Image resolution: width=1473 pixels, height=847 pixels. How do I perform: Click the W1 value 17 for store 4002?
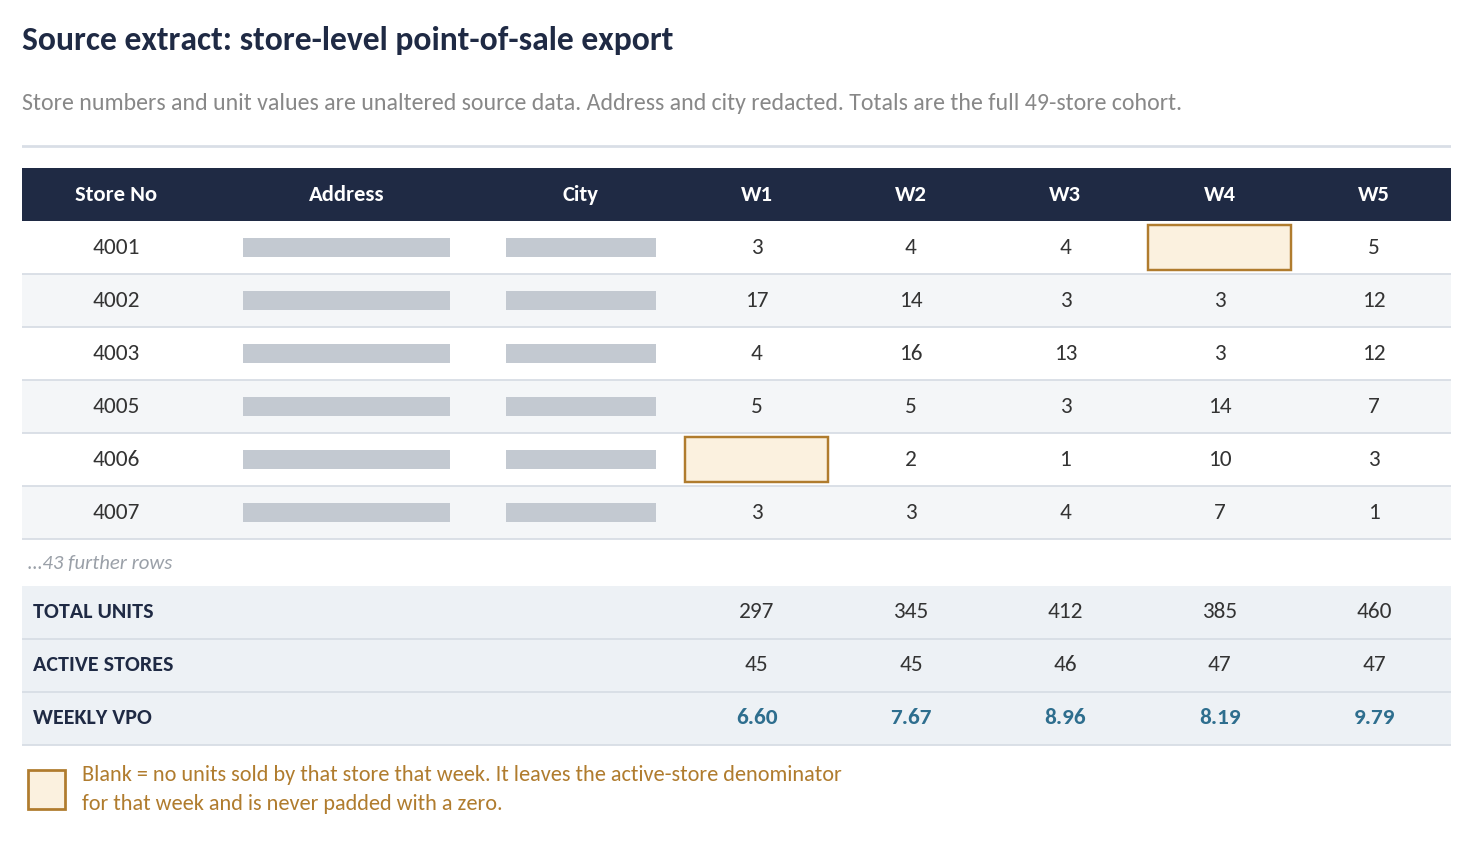(x=757, y=300)
